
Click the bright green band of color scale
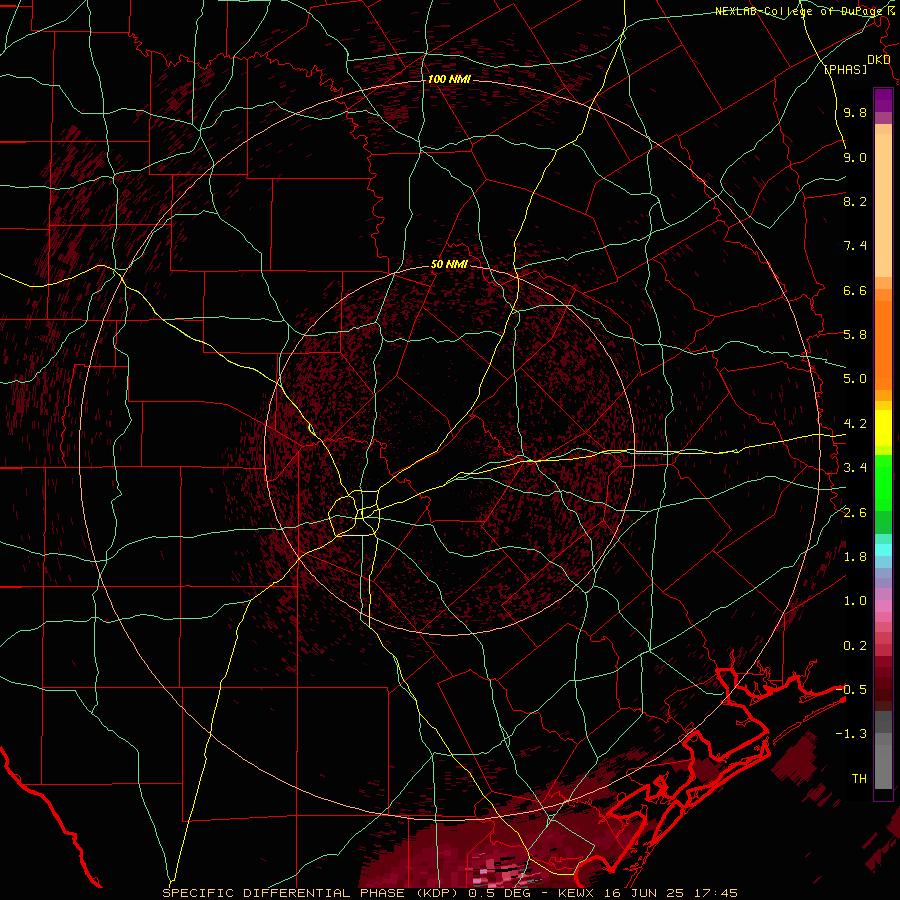[883, 483]
